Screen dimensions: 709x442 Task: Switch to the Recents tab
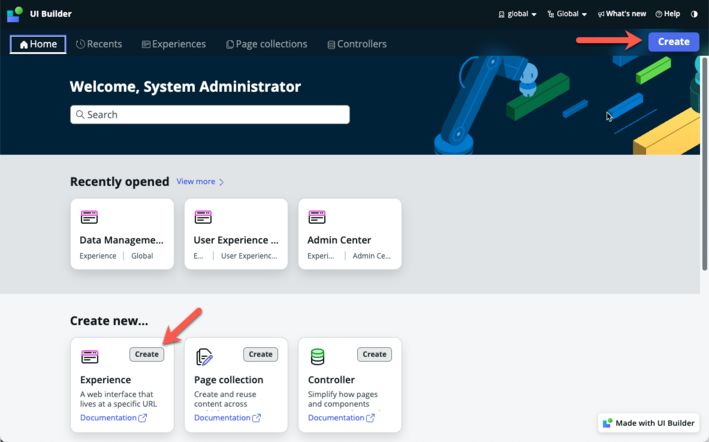click(99, 44)
